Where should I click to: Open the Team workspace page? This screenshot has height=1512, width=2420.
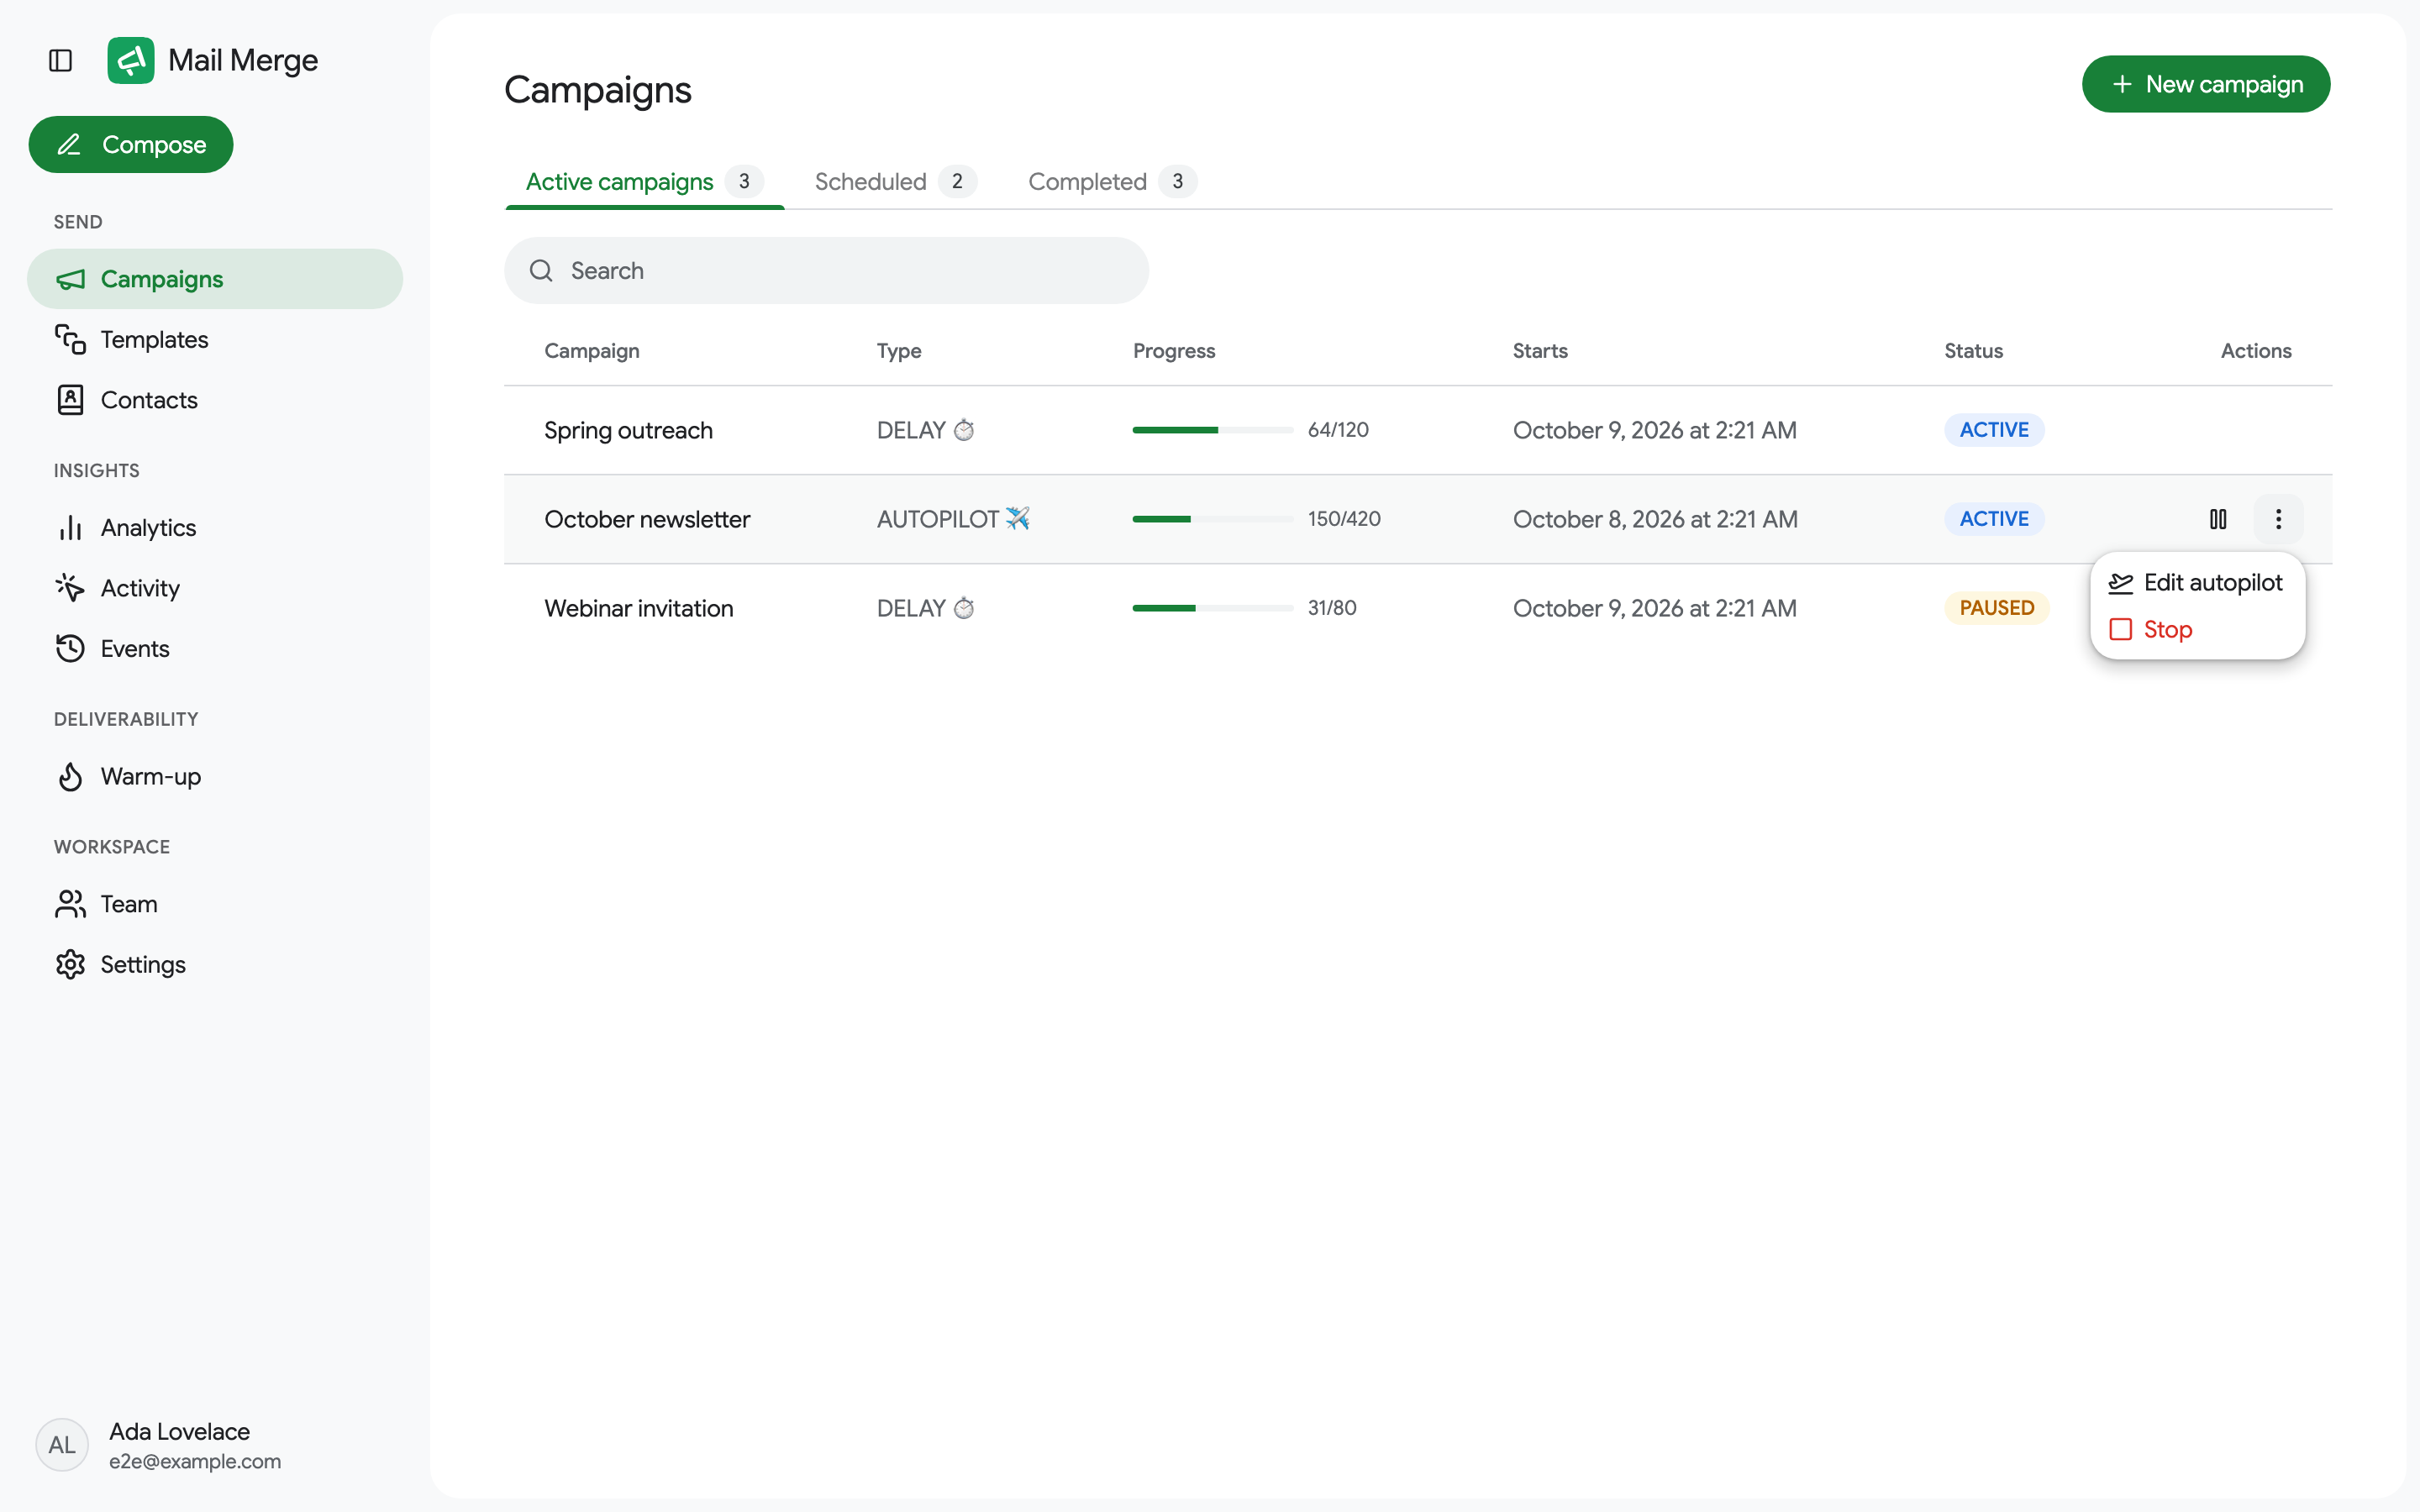pos(215,904)
